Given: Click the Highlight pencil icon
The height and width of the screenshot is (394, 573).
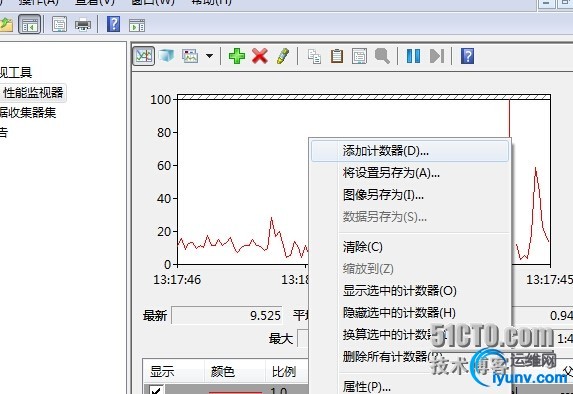Looking at the screenshot, I should (282, 56).
